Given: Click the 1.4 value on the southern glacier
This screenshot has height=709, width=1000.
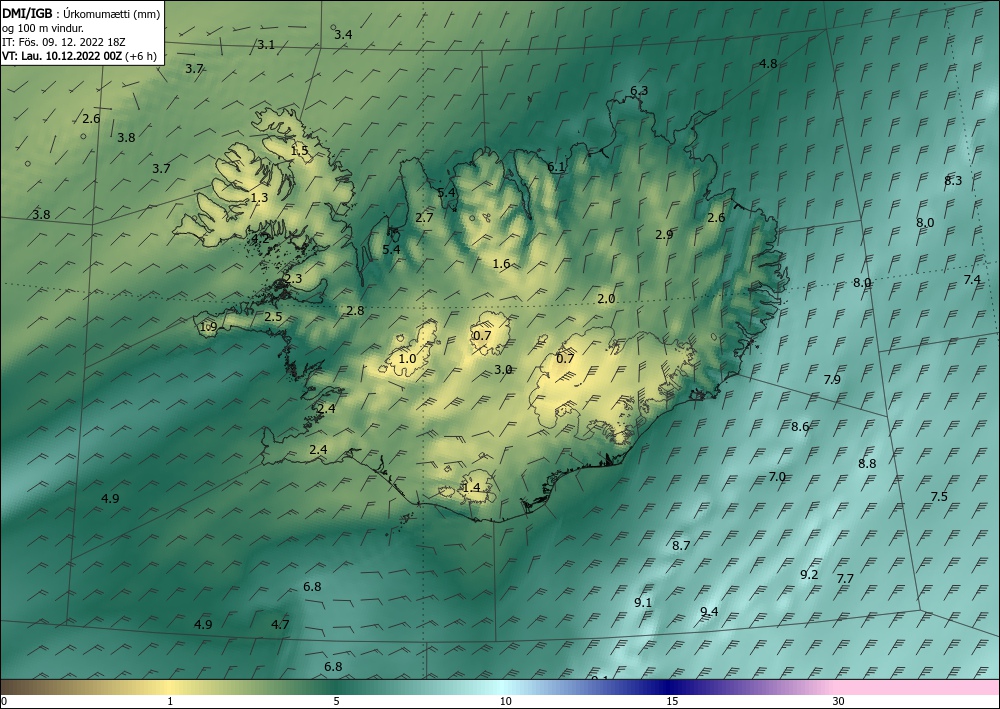Looking at the screenshot, I should pyautogui.click(x=471, y=488).
